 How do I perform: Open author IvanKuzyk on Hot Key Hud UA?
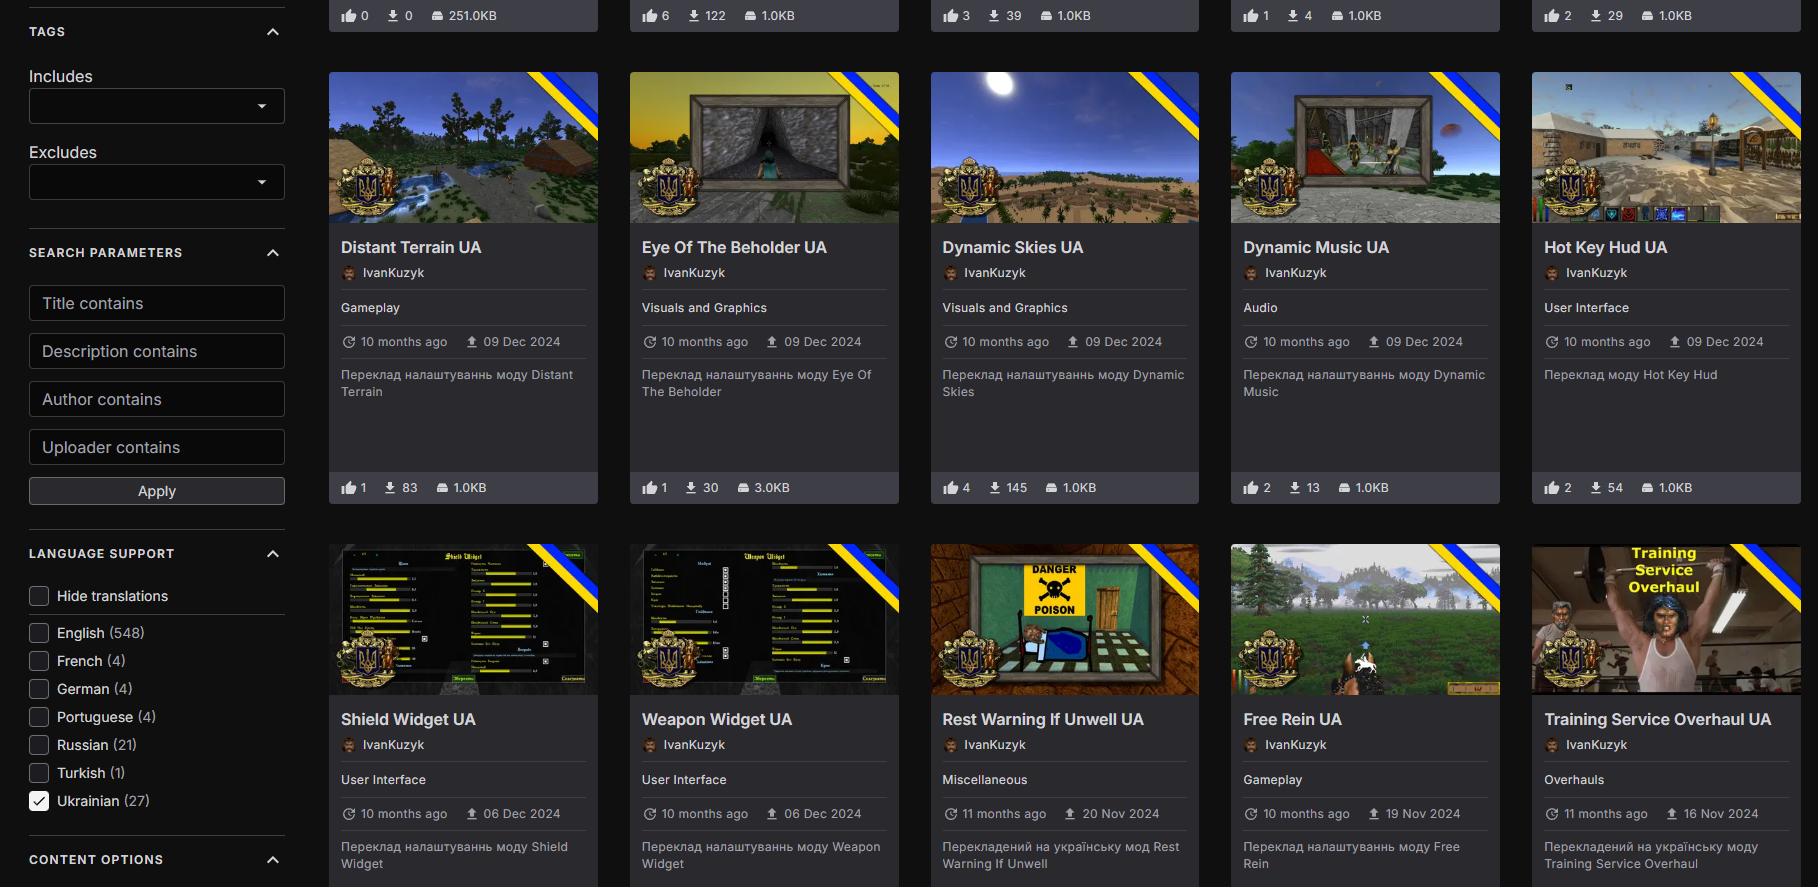click(x=1596, y=273)
